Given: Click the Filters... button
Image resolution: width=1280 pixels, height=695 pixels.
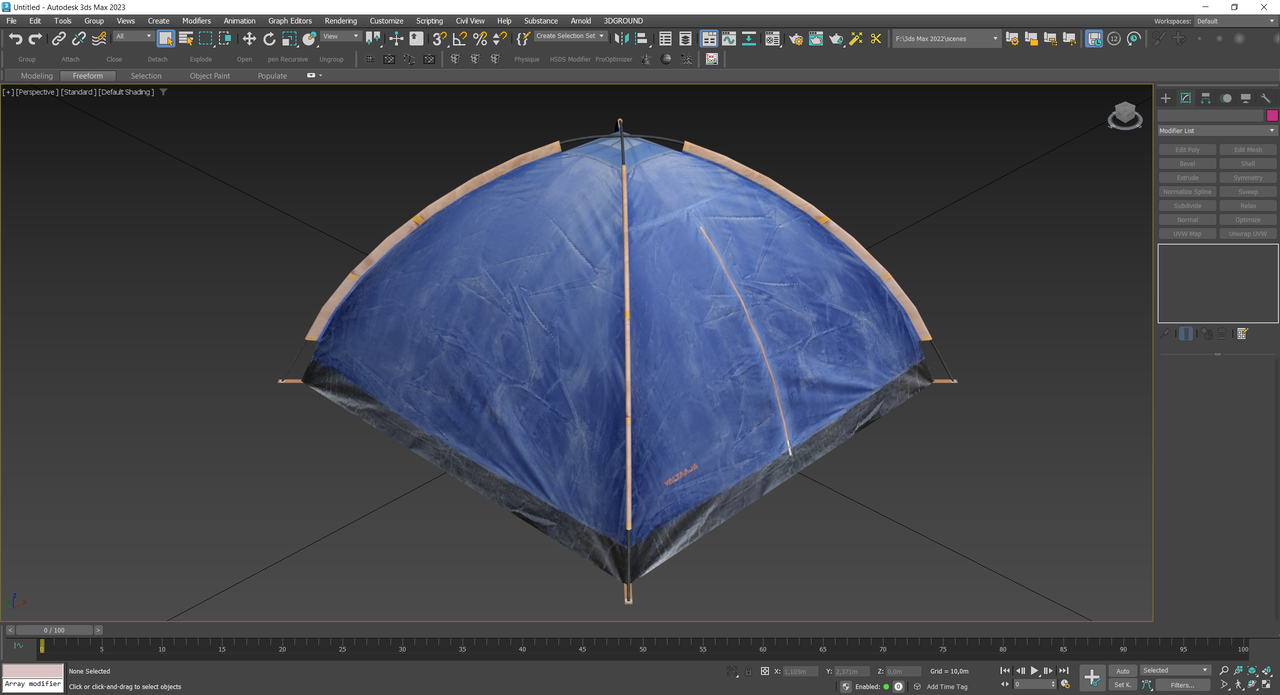Looking at the screenshot, I should (1181, 685).
